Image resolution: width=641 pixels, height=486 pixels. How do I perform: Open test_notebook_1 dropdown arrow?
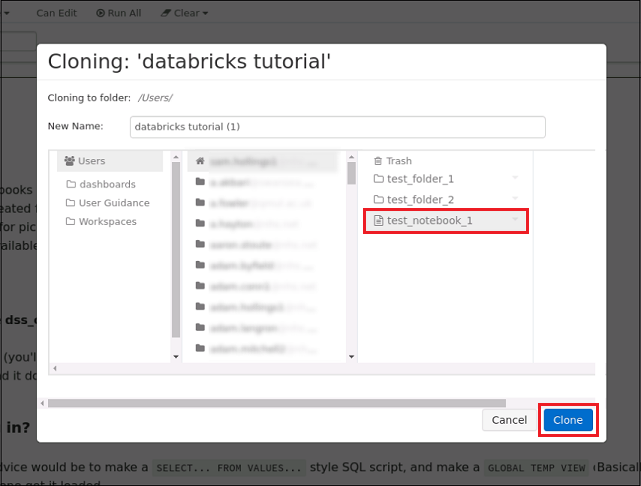pos(515,219)
